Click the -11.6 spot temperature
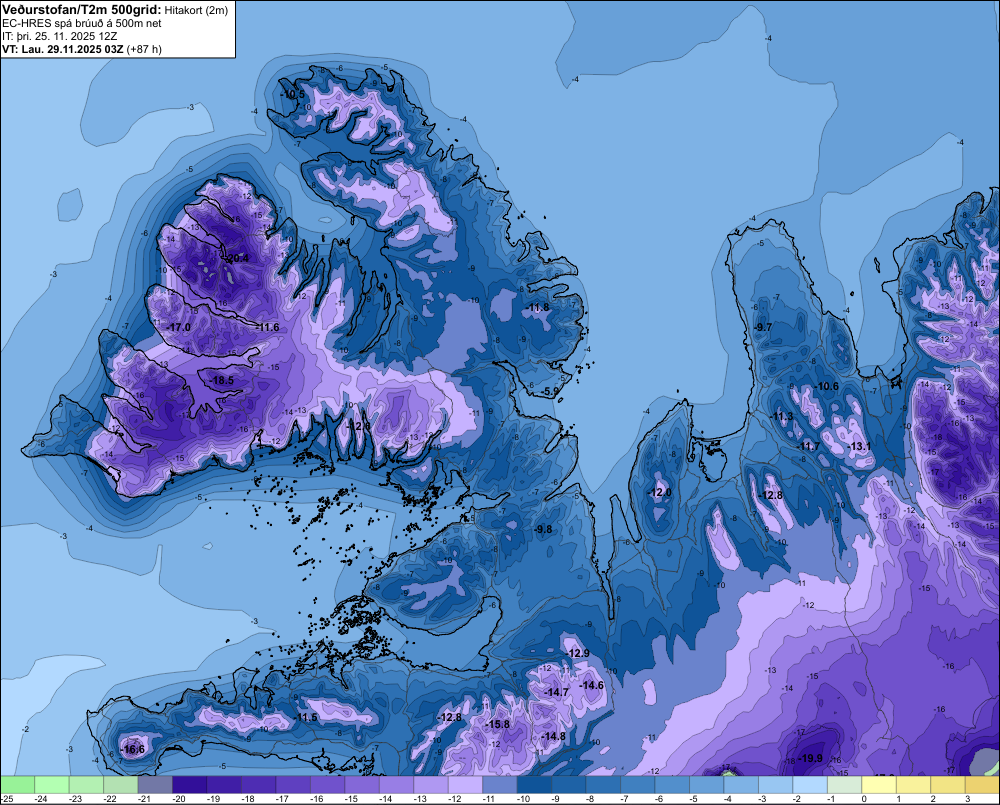Viewport: 1000px width, 805px height. click(x=268, y=327)
